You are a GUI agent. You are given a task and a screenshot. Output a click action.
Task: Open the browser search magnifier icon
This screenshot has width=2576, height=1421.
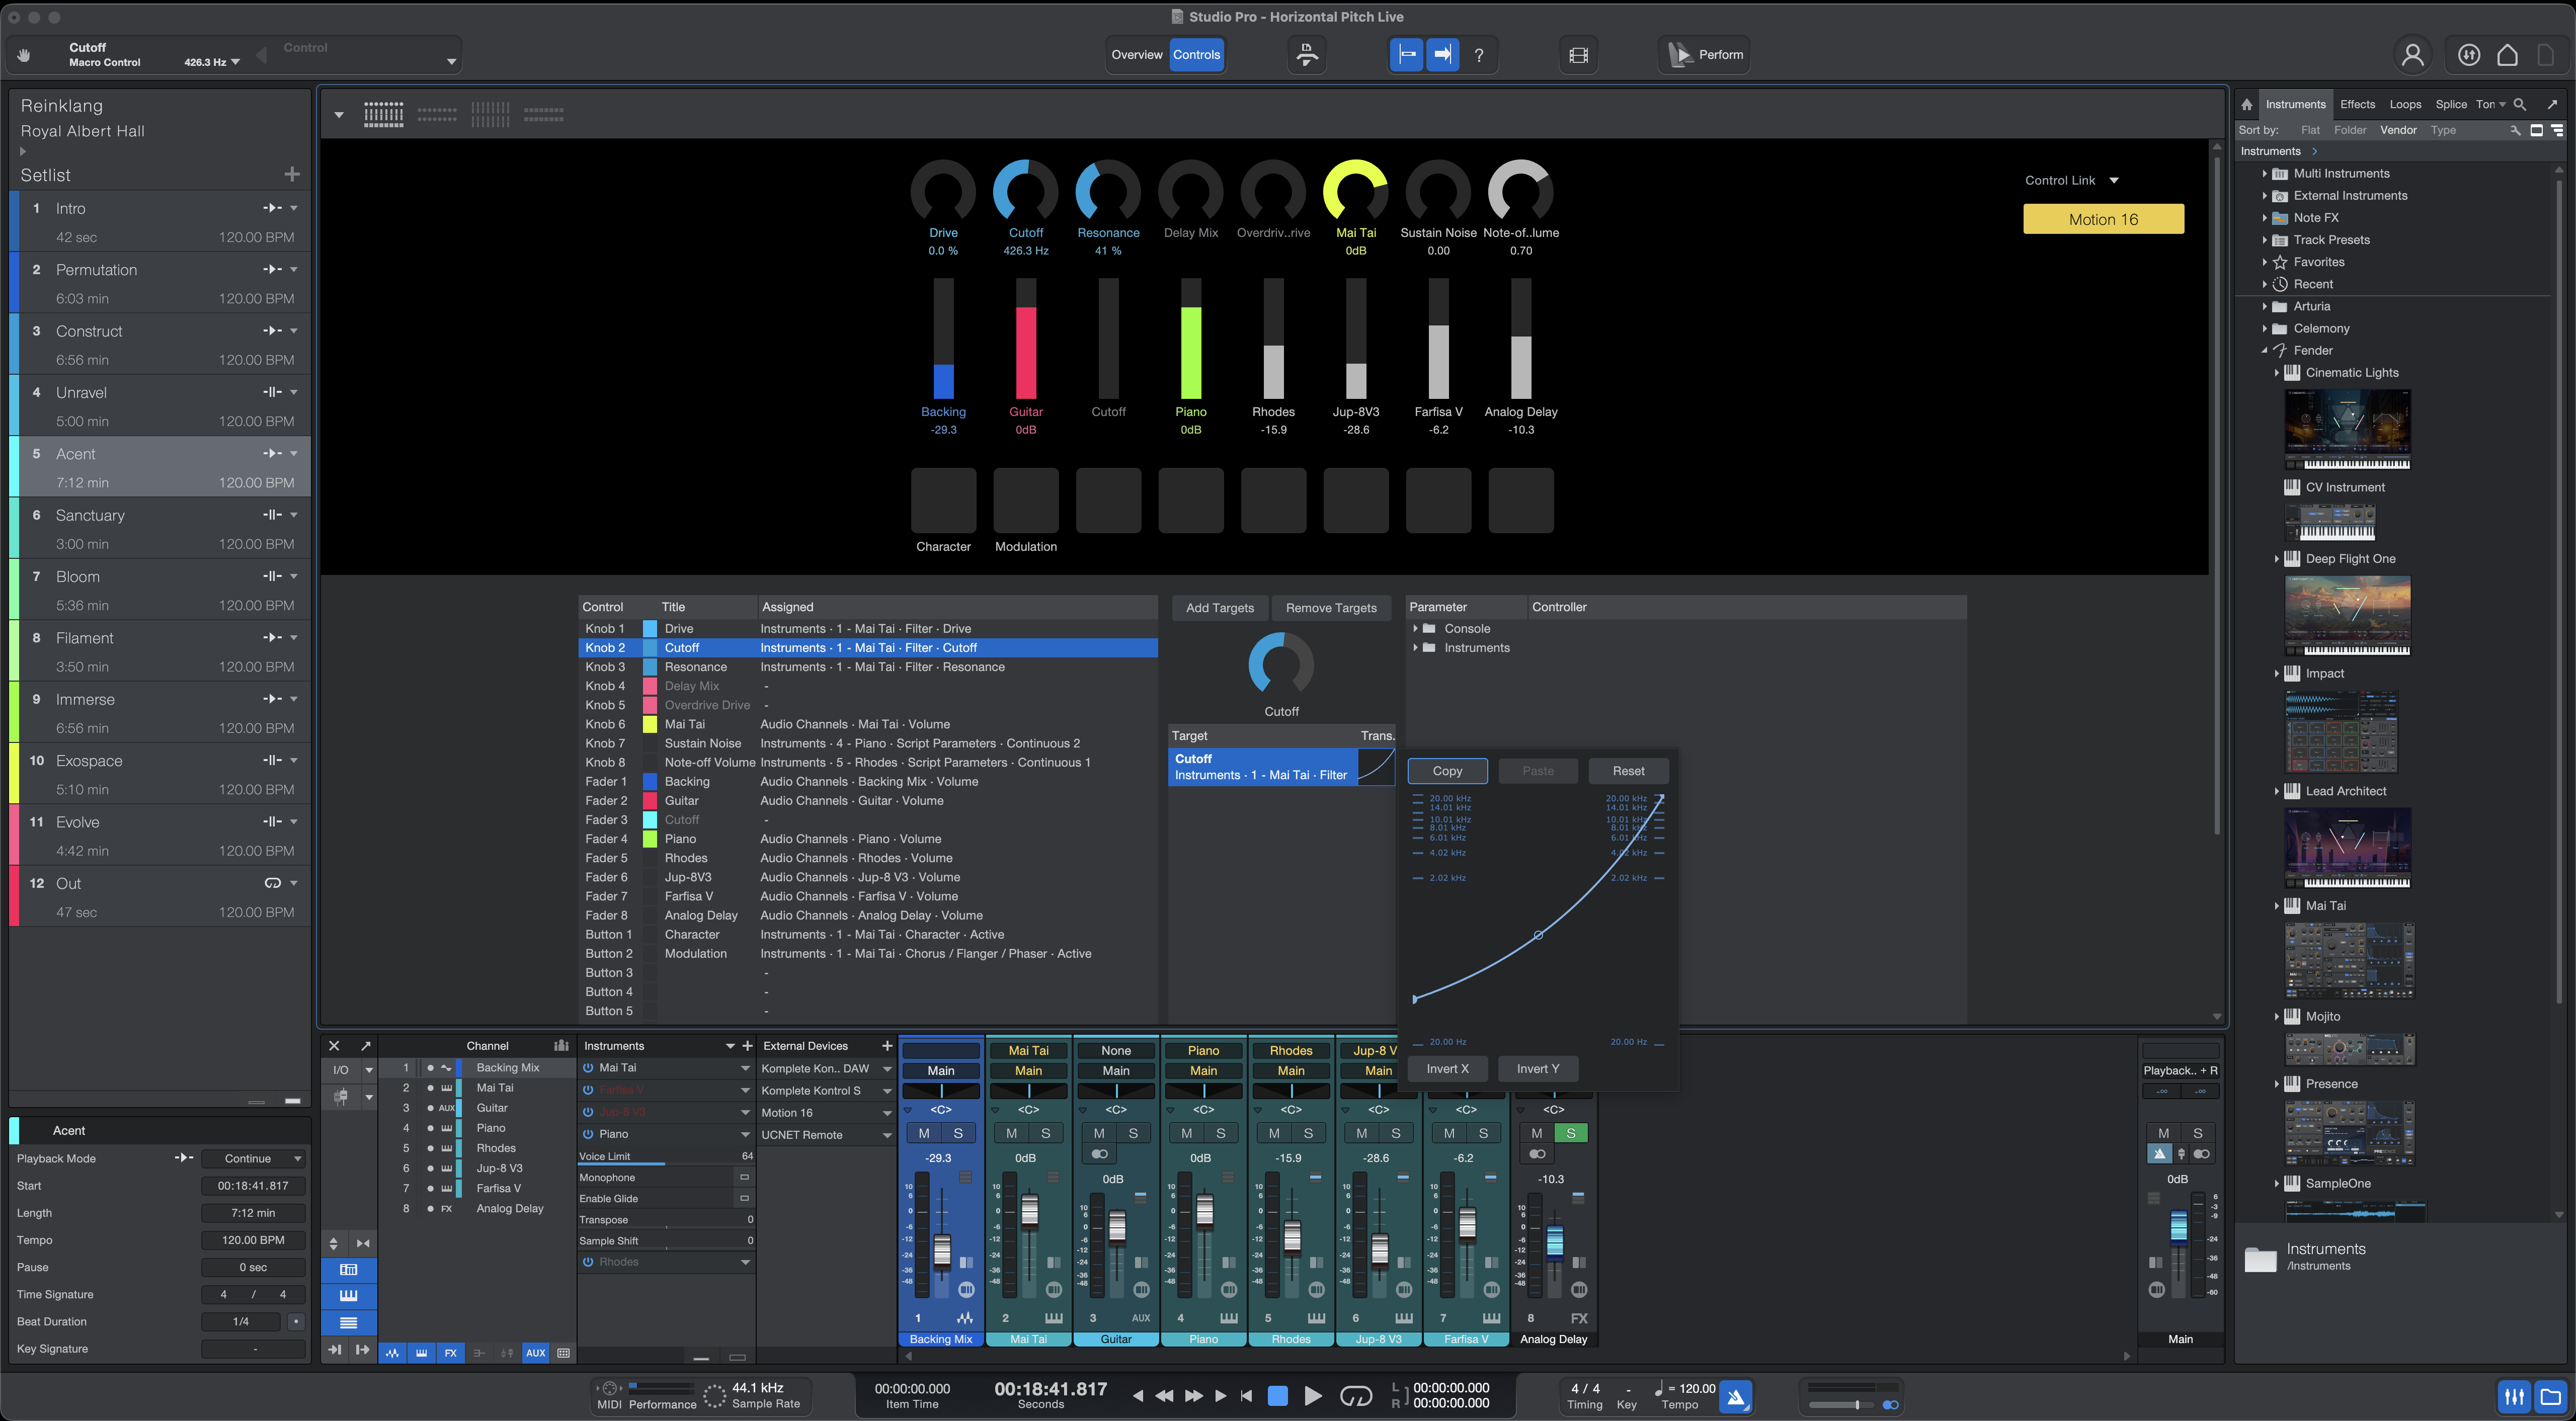[2520, 104]
